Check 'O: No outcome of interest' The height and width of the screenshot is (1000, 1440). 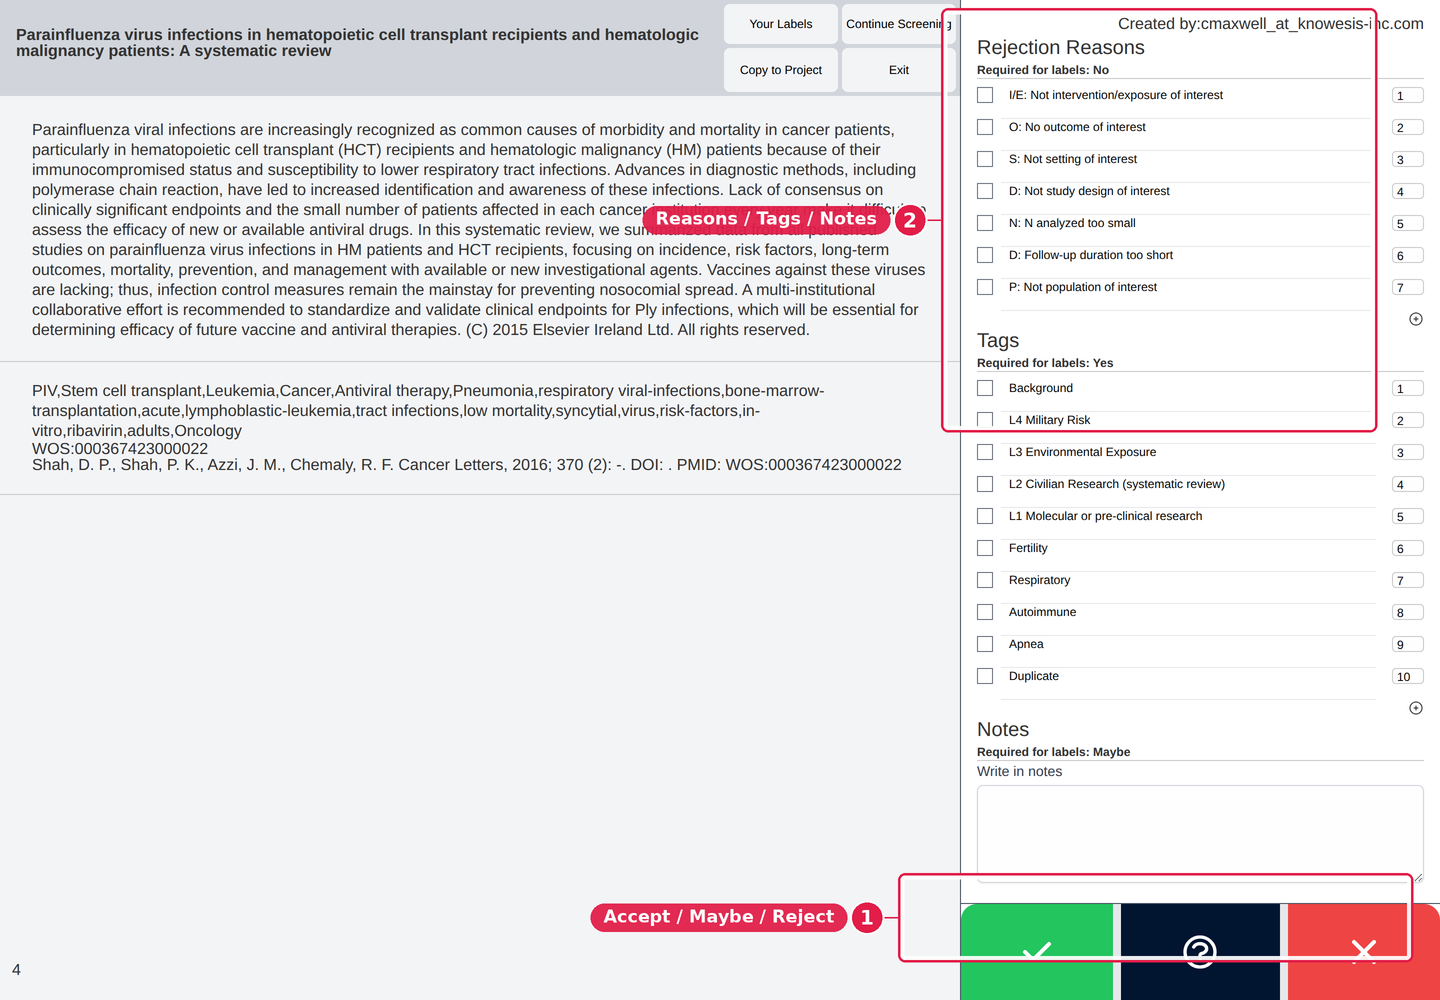985,127
